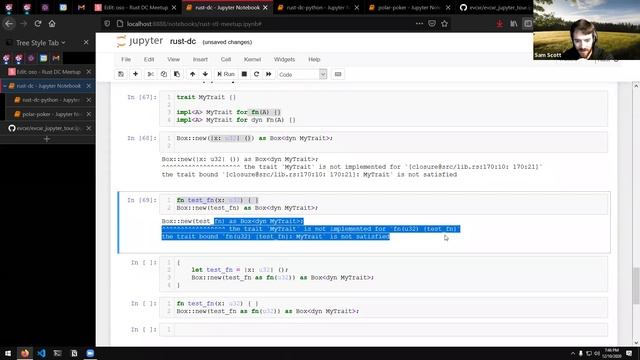Add new tab with sidebar plus button
The image size is (640, 360).
point(47,139)
